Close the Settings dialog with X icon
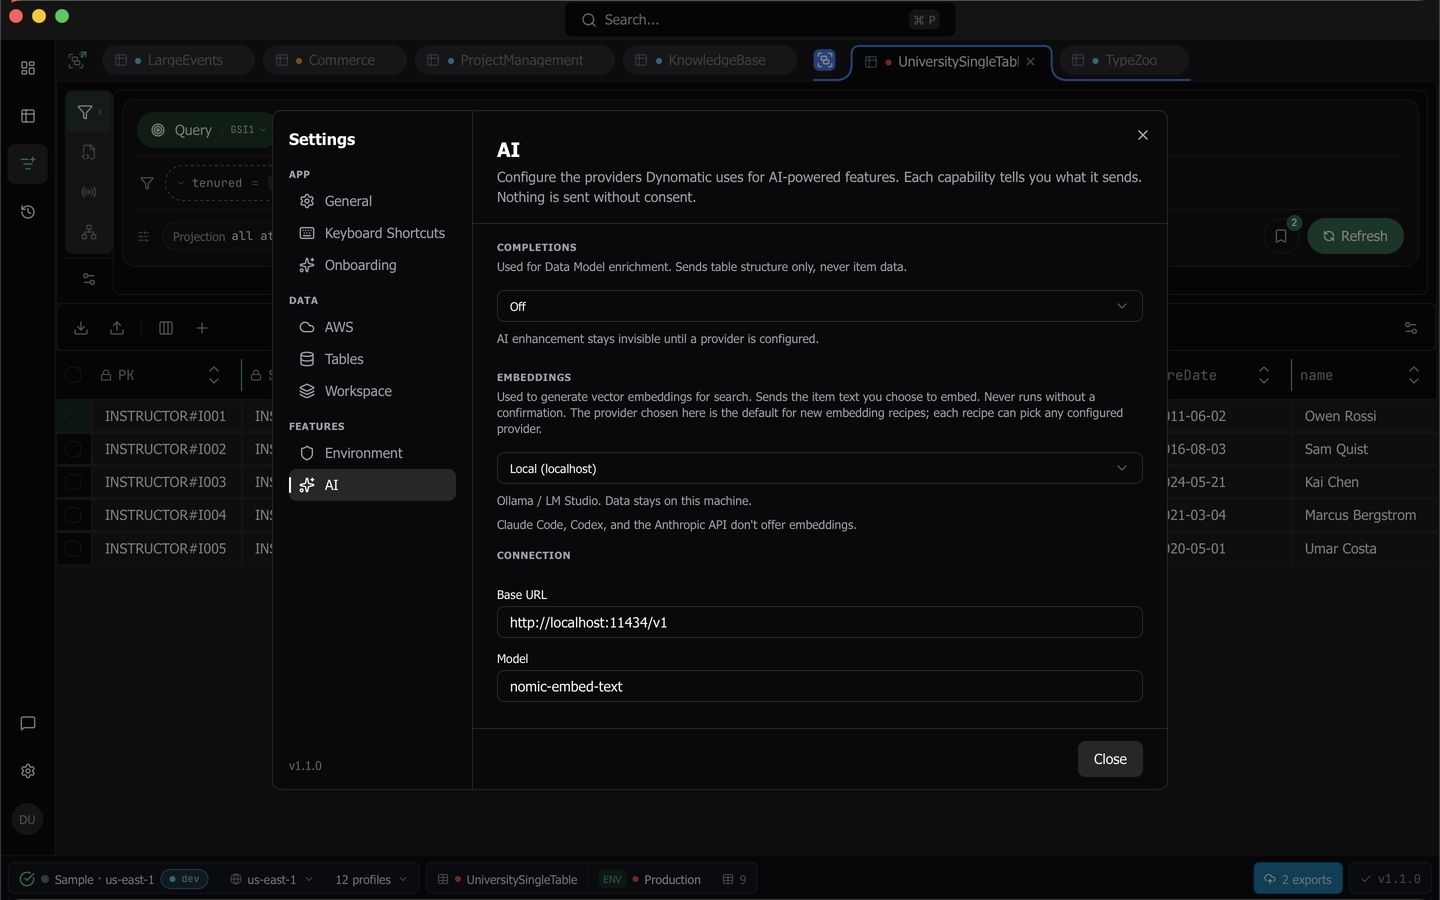This screenshot has height=900, width=1440. 1143,135
